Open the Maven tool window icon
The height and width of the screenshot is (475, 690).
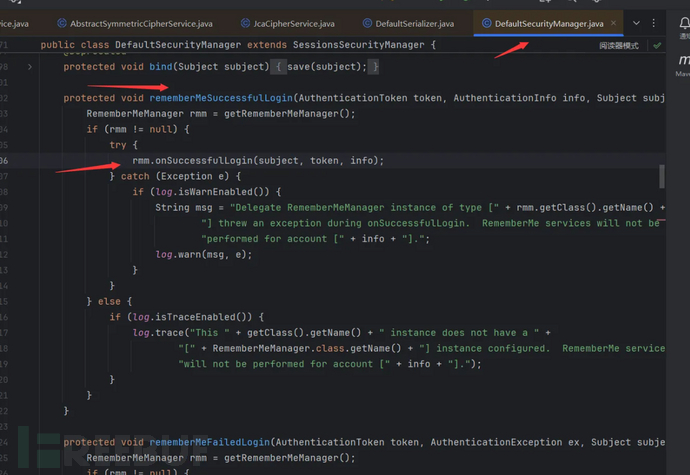click(x=683, y=60)
